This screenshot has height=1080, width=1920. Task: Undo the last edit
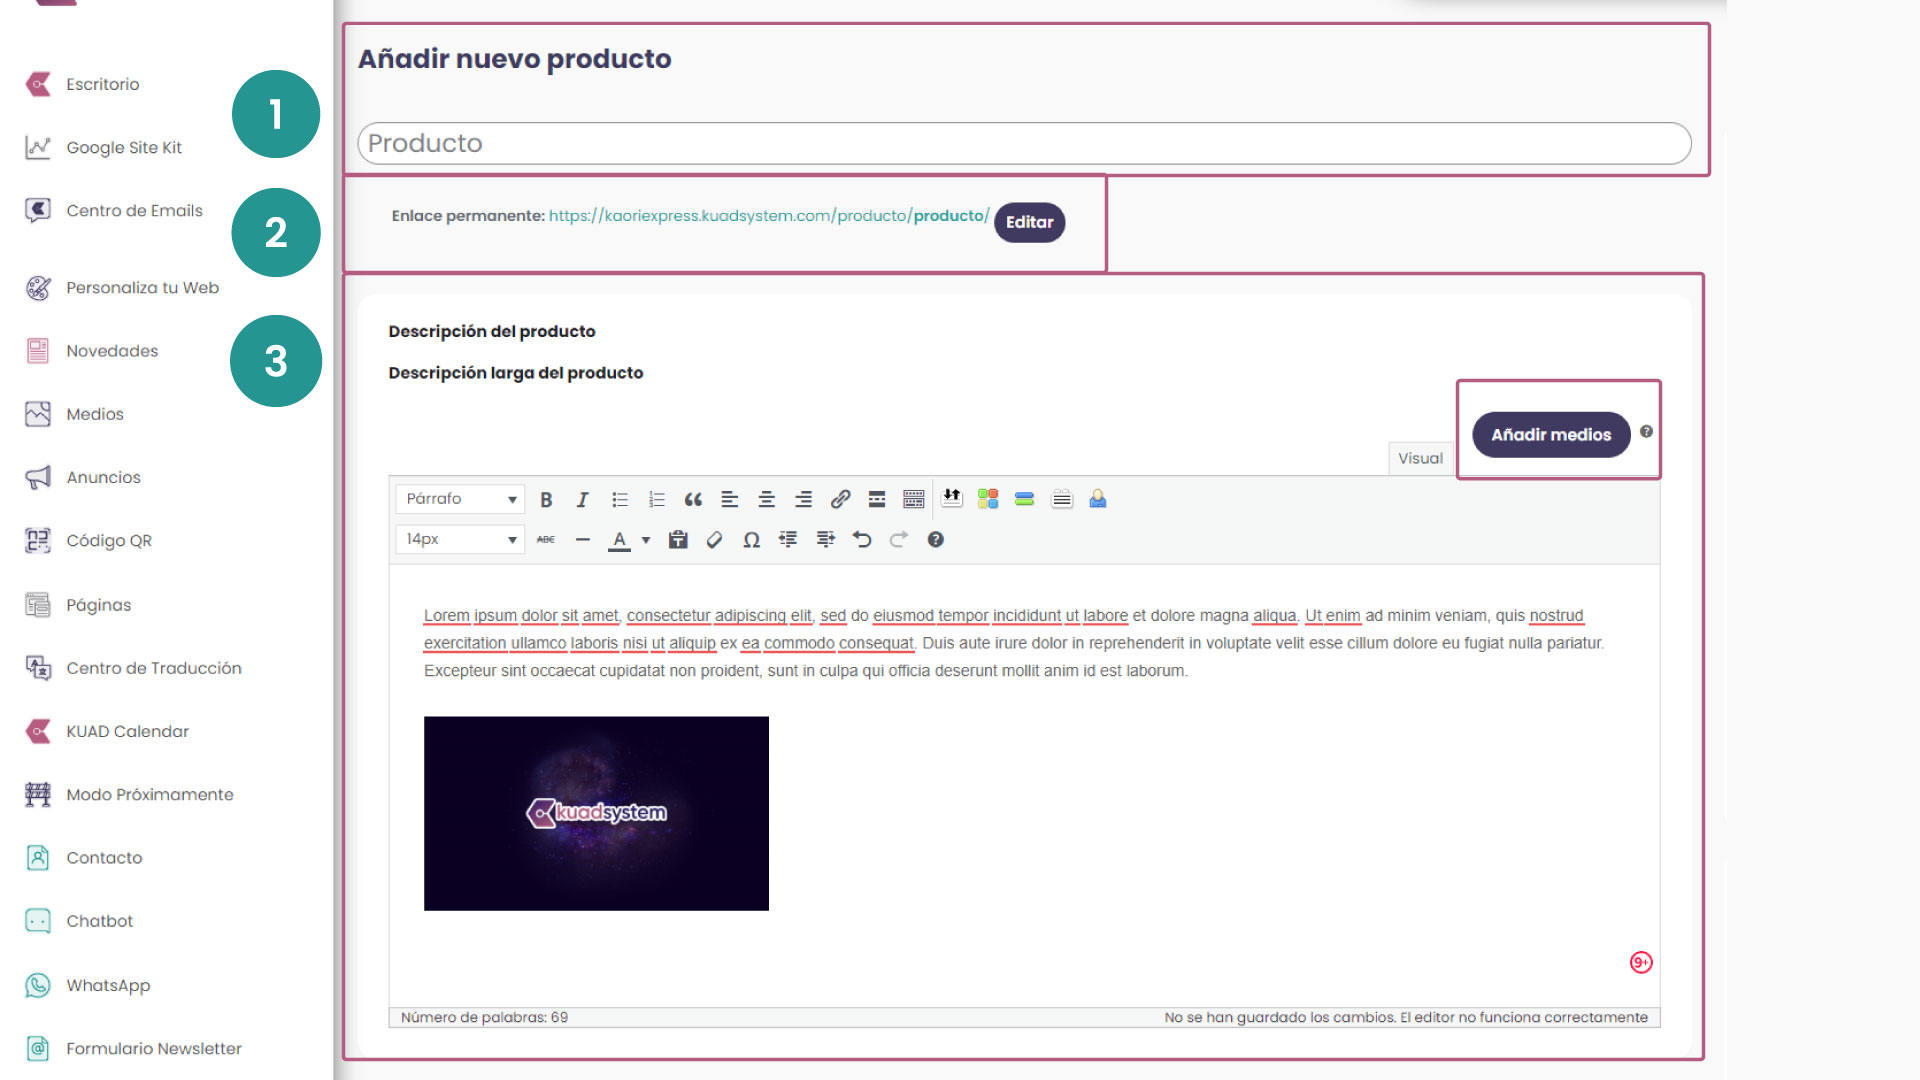862,539
